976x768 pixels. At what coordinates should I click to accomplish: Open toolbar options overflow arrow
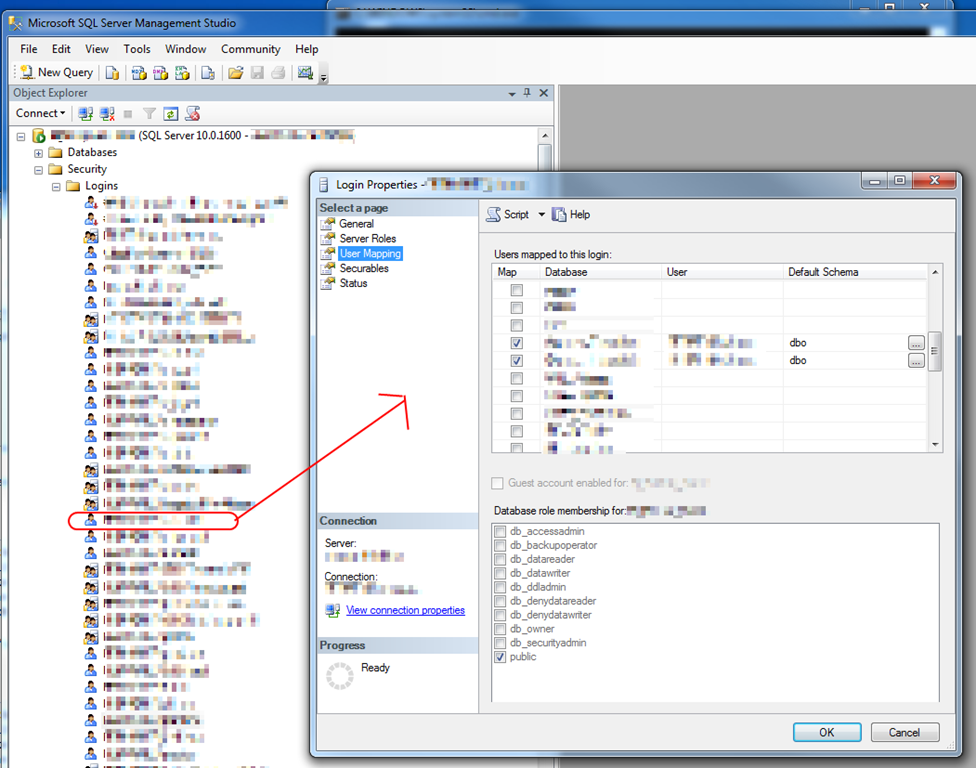coord(323,78)
